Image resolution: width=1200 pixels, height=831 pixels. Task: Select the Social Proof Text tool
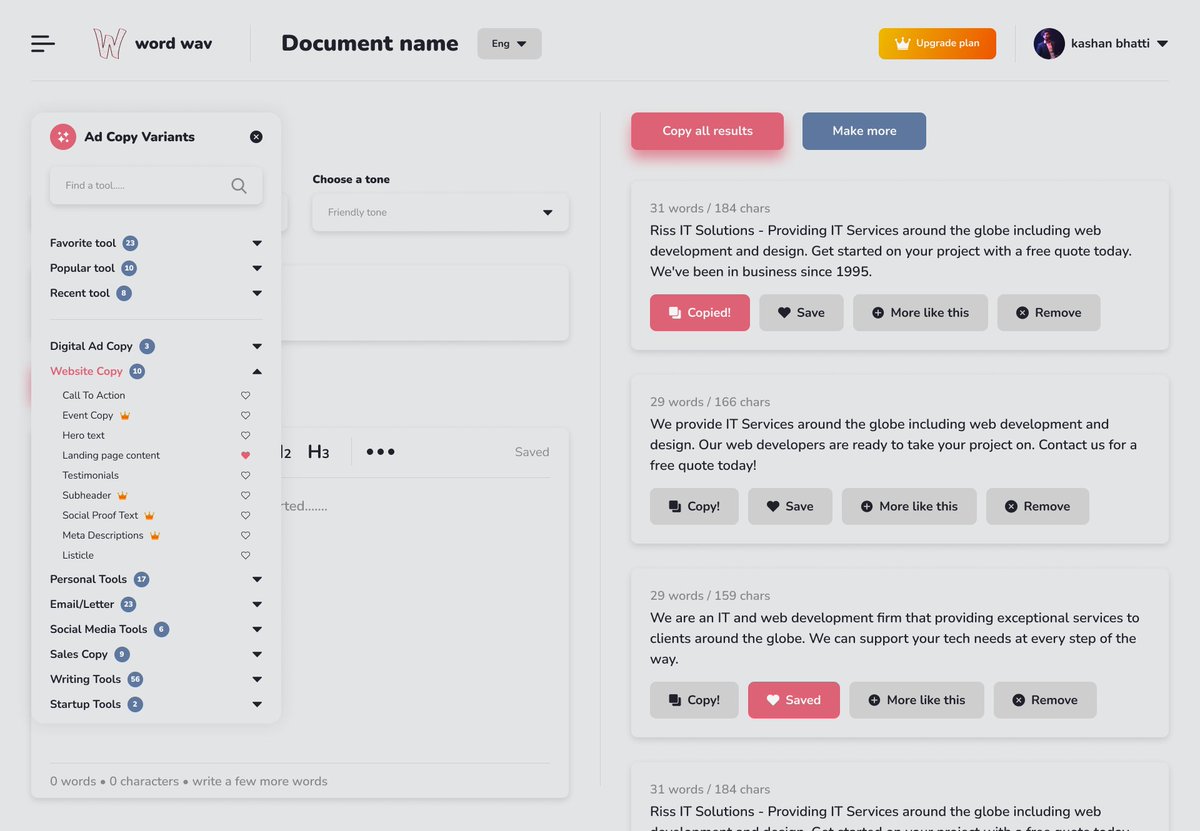click(x=100, y=515)
